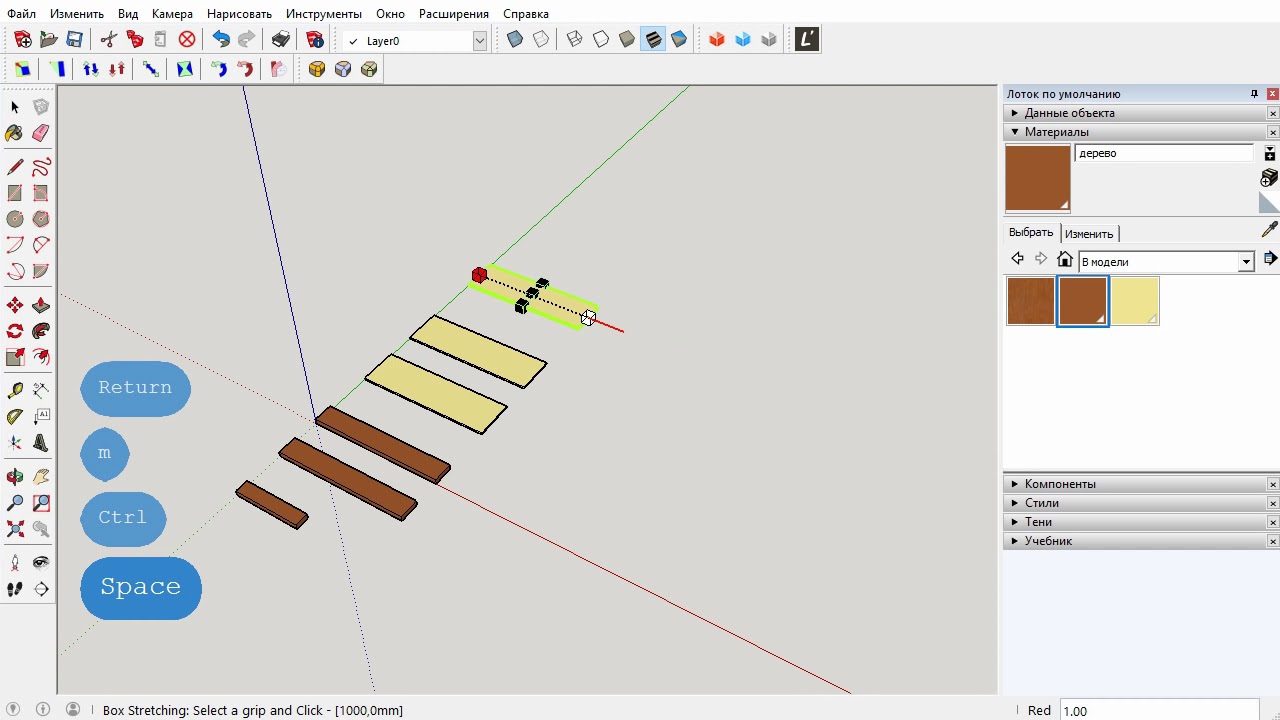Select the pale yellow material swatch

click(x=1134, y=301)
